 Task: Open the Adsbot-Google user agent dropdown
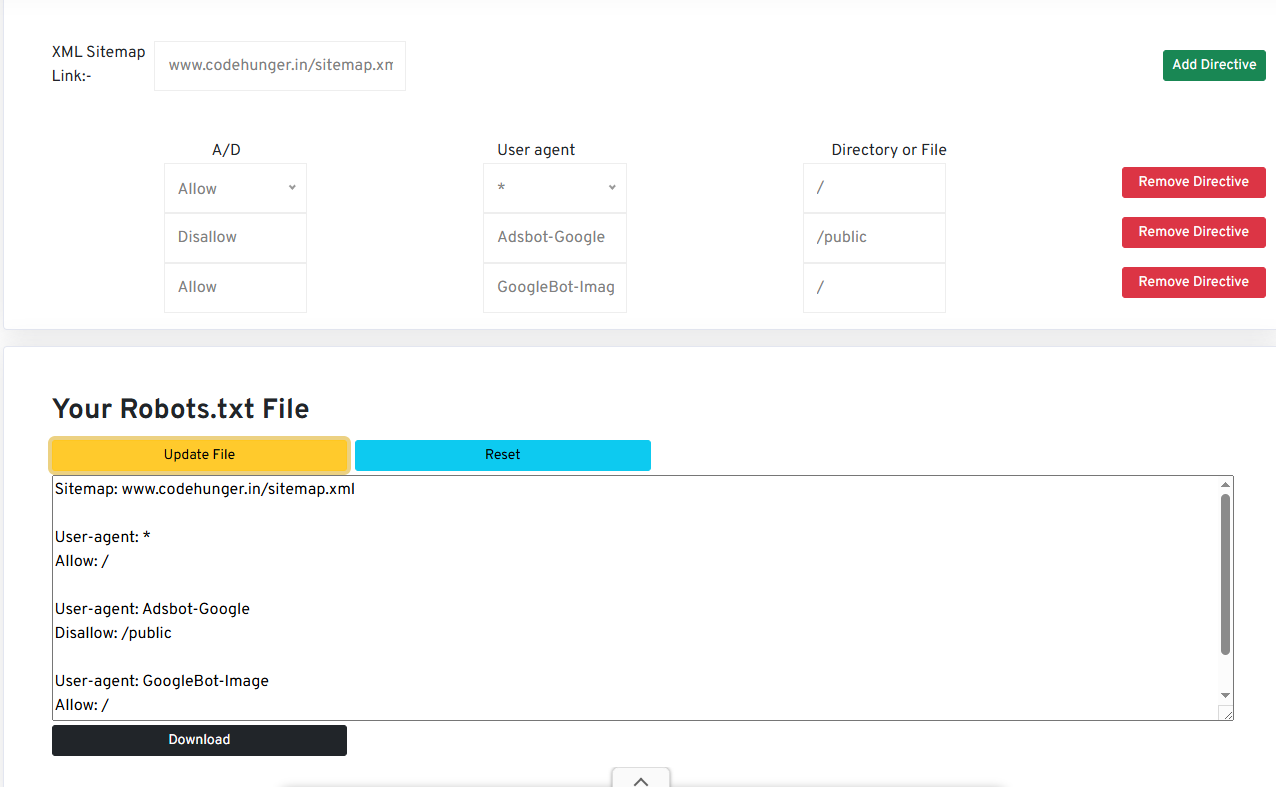[x=554, y=237]
